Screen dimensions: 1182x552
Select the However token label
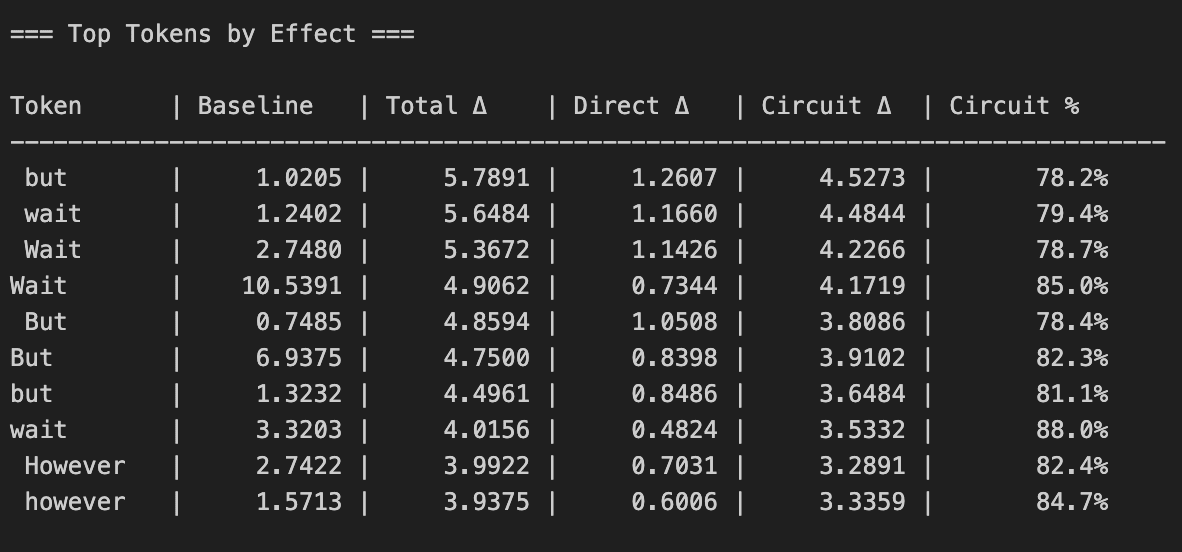[75, 466]
